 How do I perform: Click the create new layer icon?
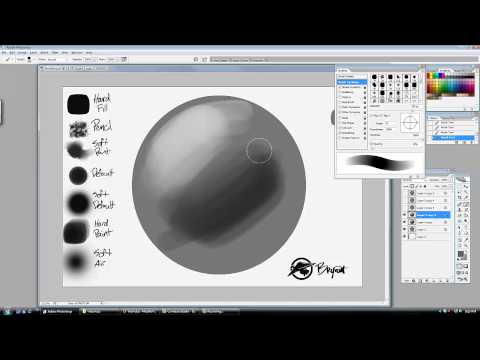(x=440, y=281)
